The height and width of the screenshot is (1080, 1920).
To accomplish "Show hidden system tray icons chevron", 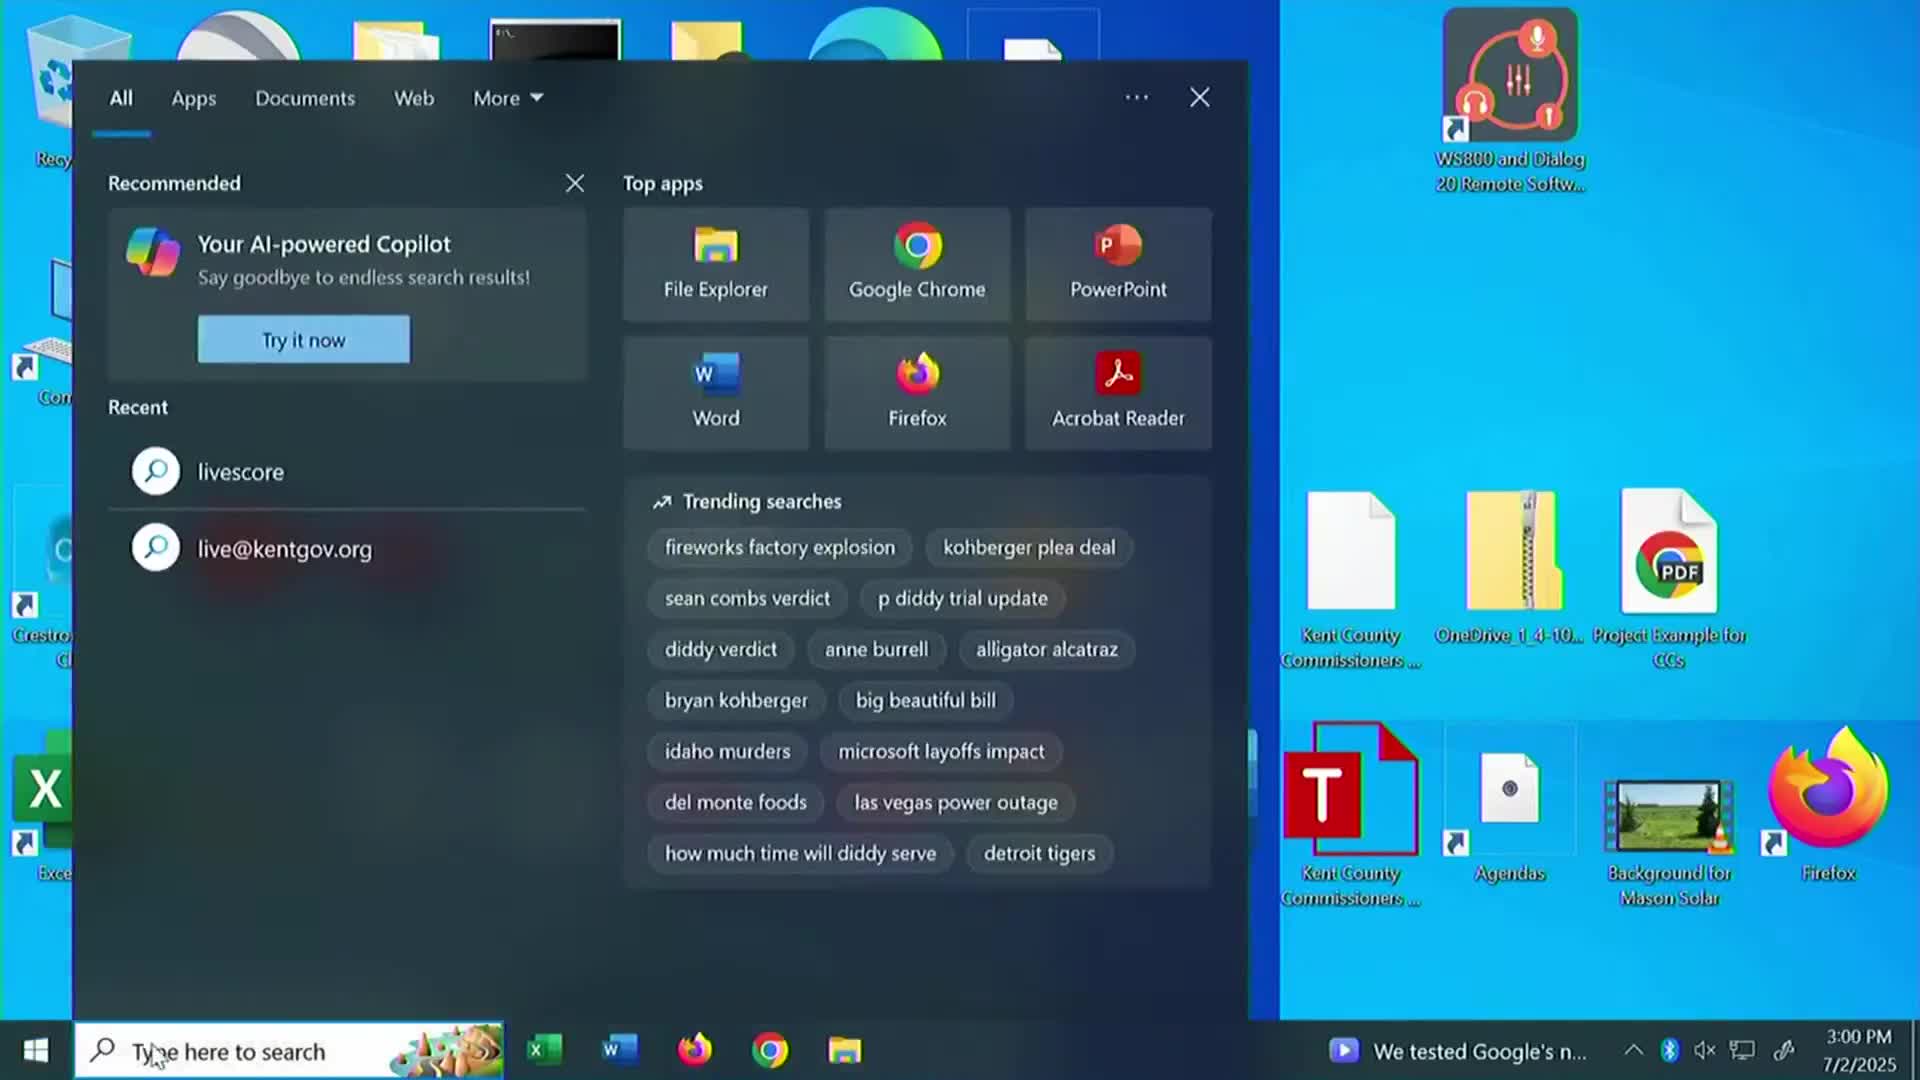I will [1633, 1050].
